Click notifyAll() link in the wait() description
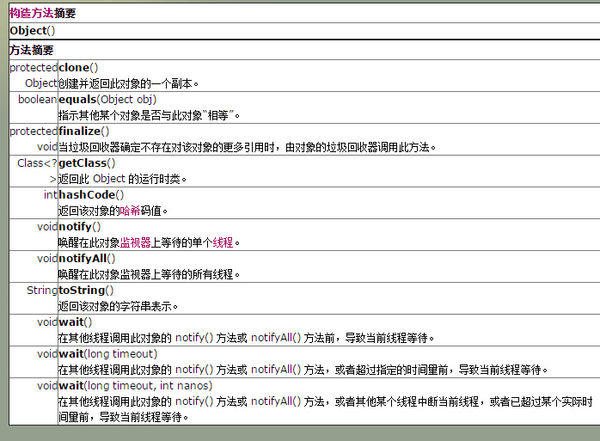Image resolution: width=600 pixels, height=441 pixels. [x=276, y=338]
